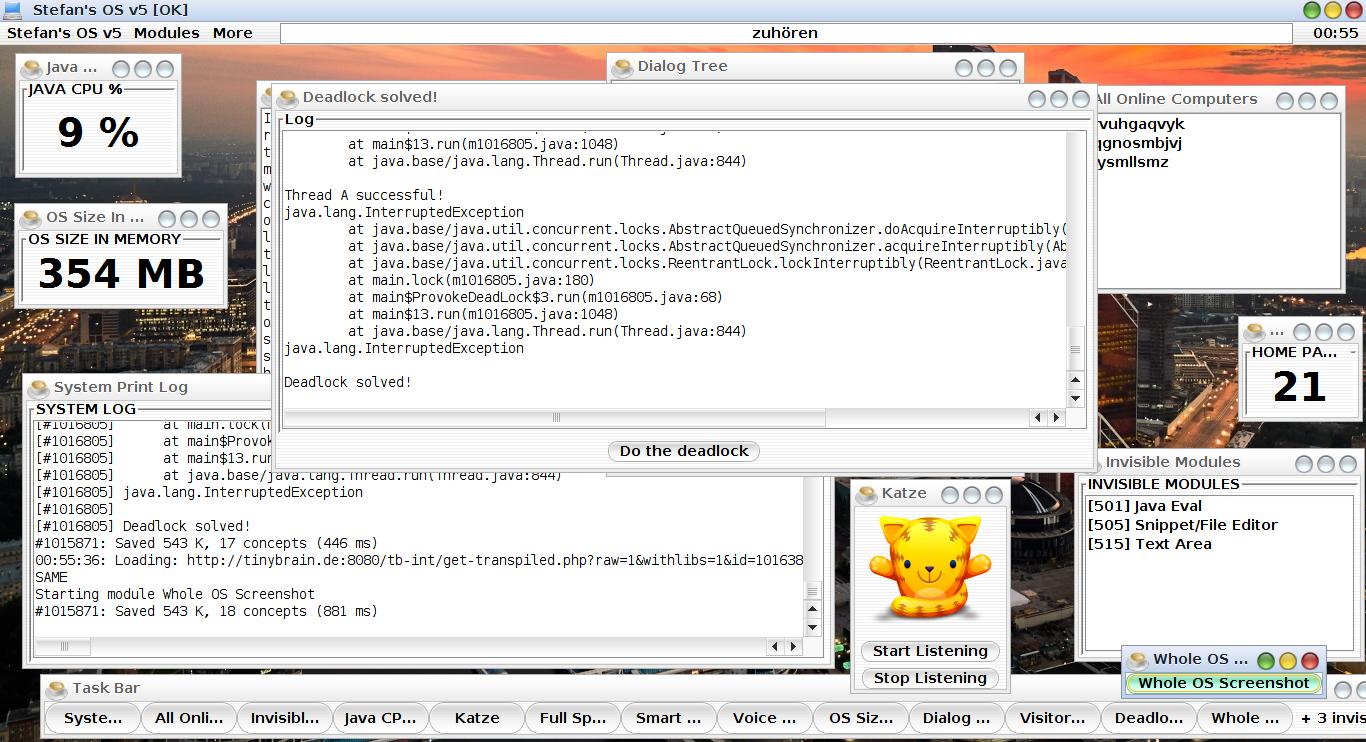Open the Stefan's OS v5 menu
This screenshot has height=742, width=1366.
64,33
